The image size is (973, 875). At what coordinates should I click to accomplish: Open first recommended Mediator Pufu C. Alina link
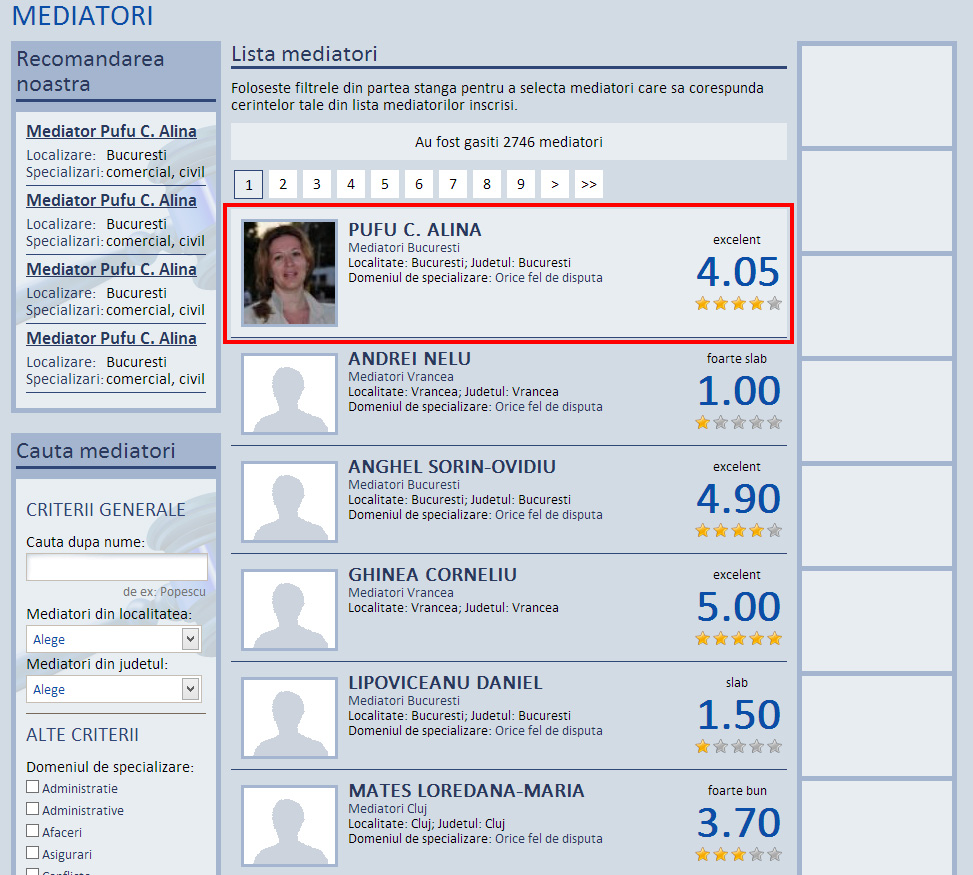[111, 132]
